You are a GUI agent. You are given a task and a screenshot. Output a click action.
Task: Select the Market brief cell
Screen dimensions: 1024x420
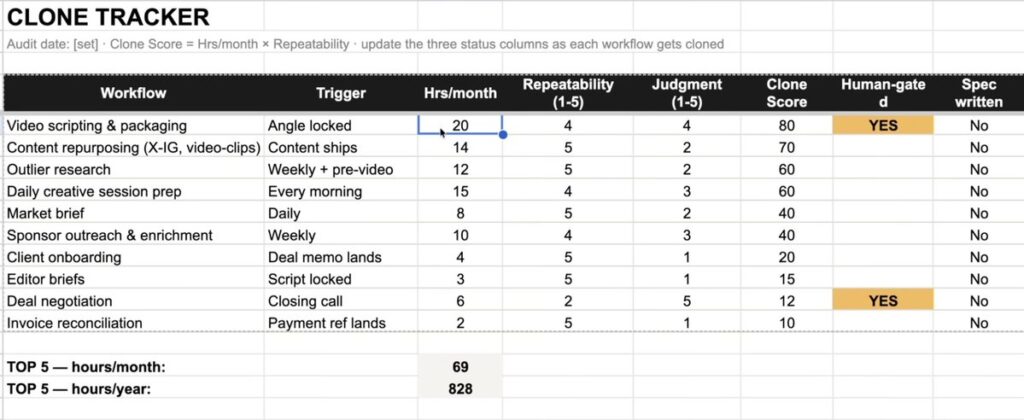(133, 214)
